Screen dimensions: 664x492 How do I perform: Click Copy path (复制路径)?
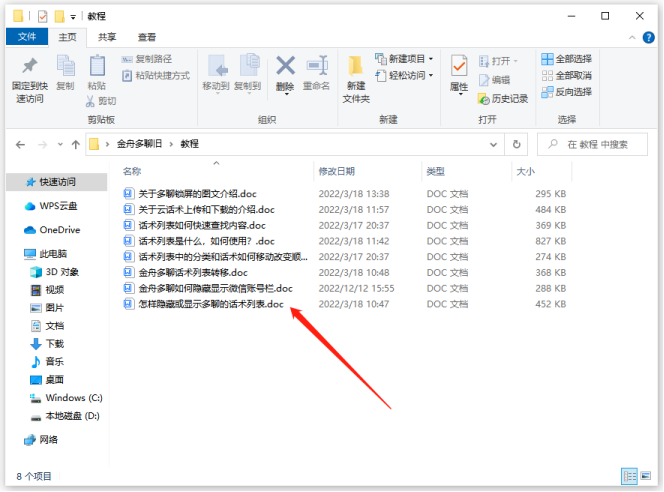tap(147, 59)
